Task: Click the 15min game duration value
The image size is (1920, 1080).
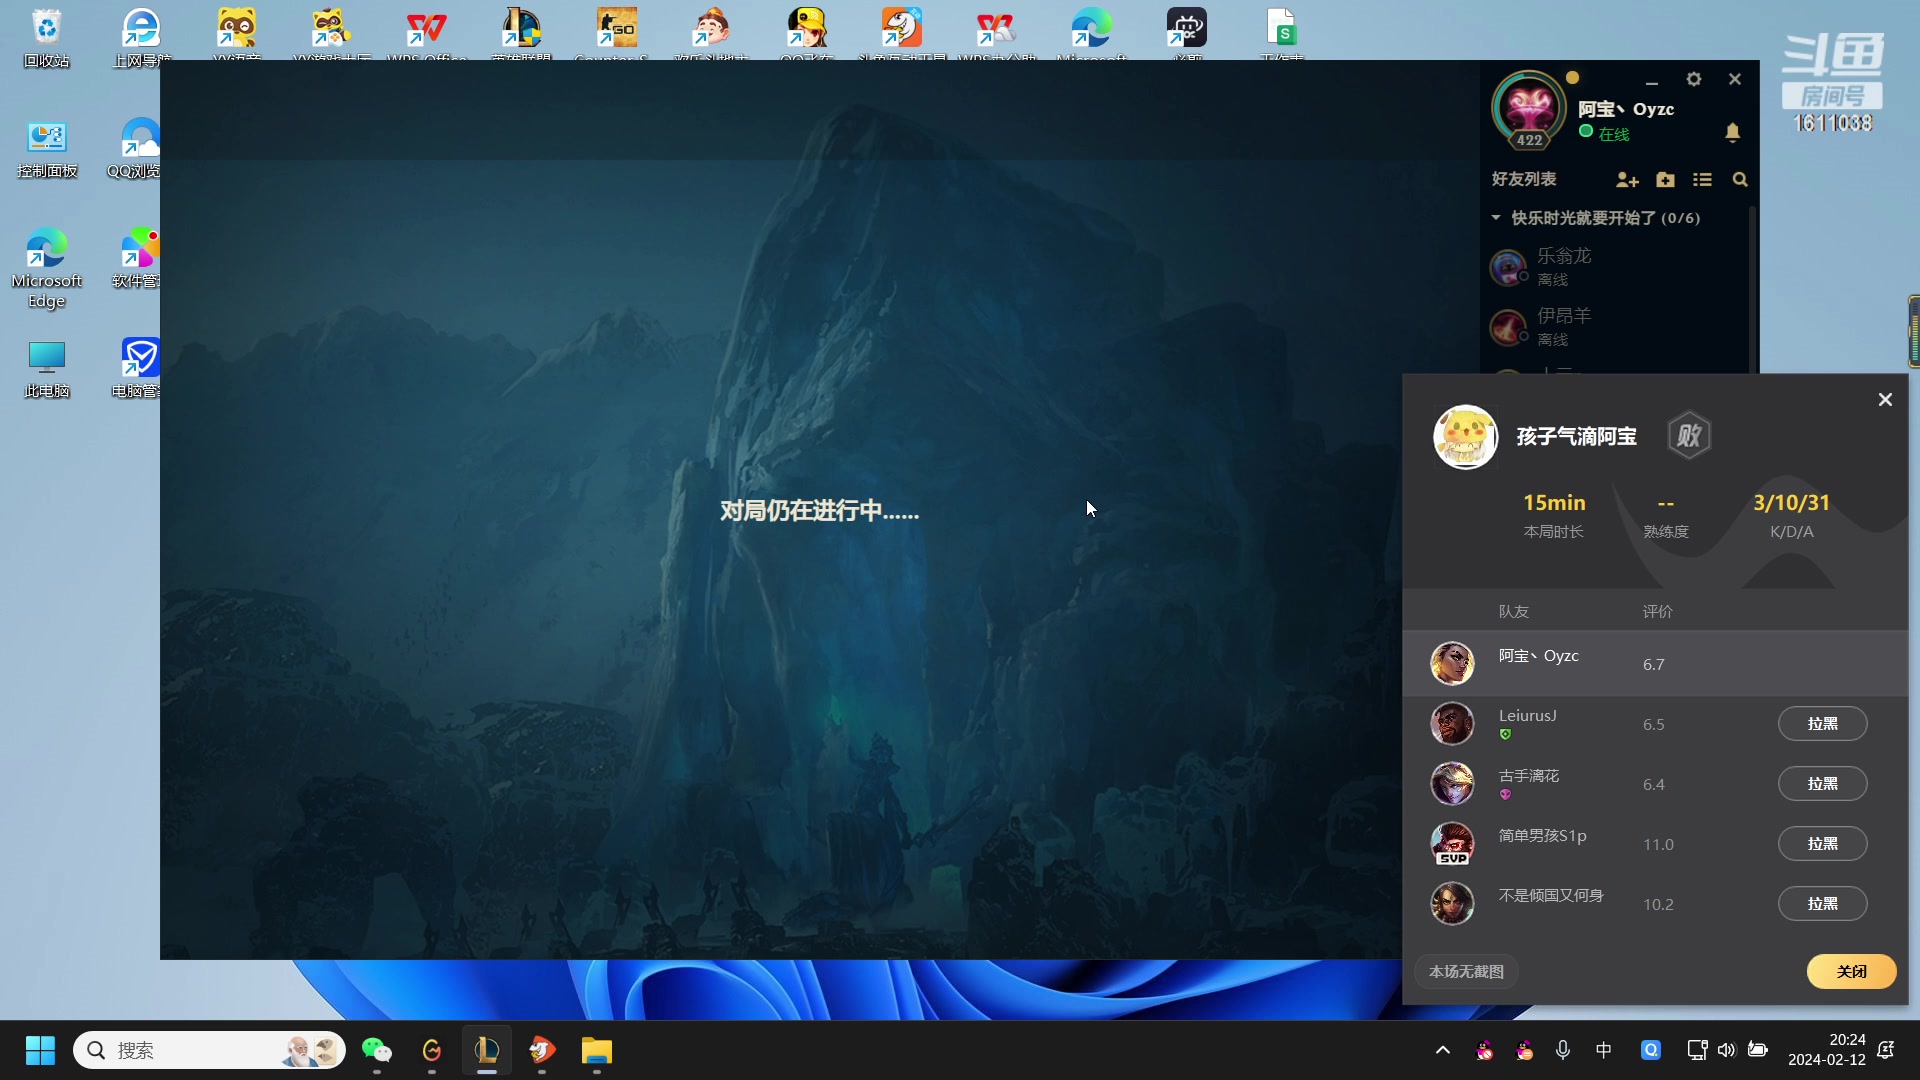Action: (x=1554, y=503)
